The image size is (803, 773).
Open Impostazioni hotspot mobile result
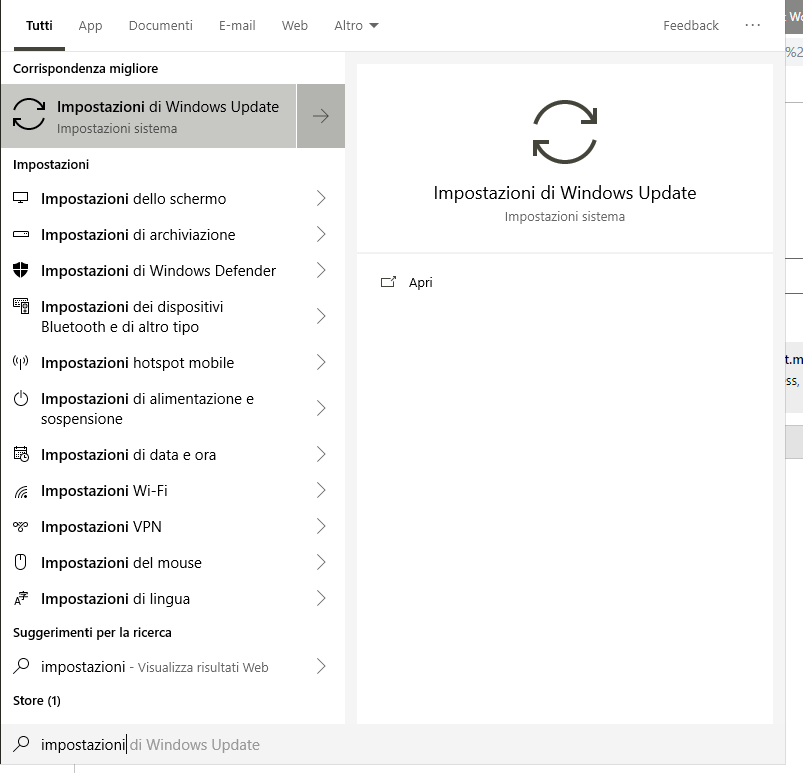[173, 362]
